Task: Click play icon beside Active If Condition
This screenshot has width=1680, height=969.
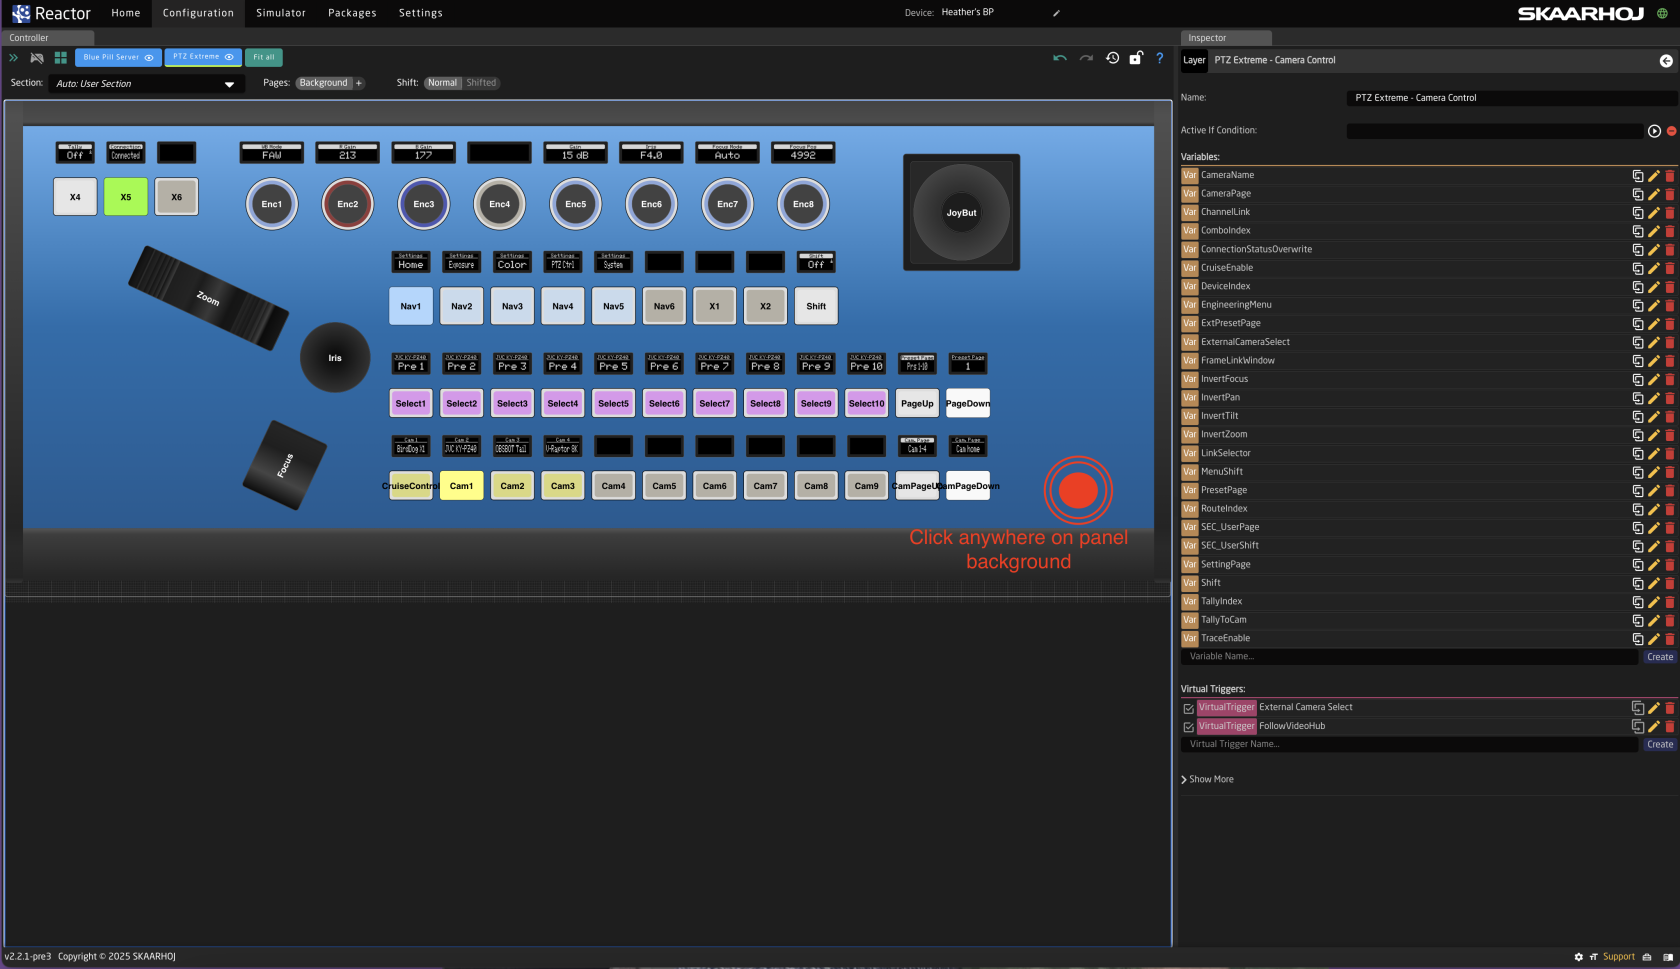Action: 1654,131
